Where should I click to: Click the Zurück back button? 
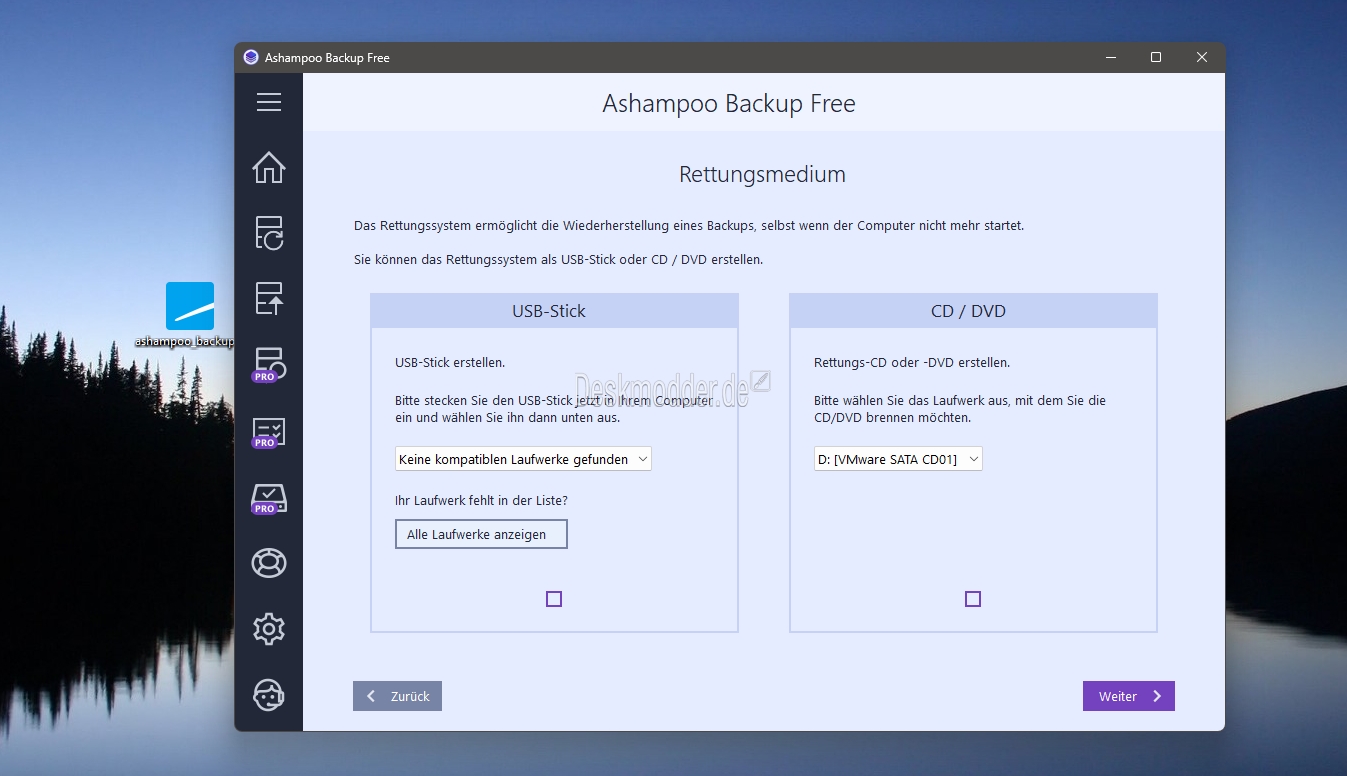[397, 696]
